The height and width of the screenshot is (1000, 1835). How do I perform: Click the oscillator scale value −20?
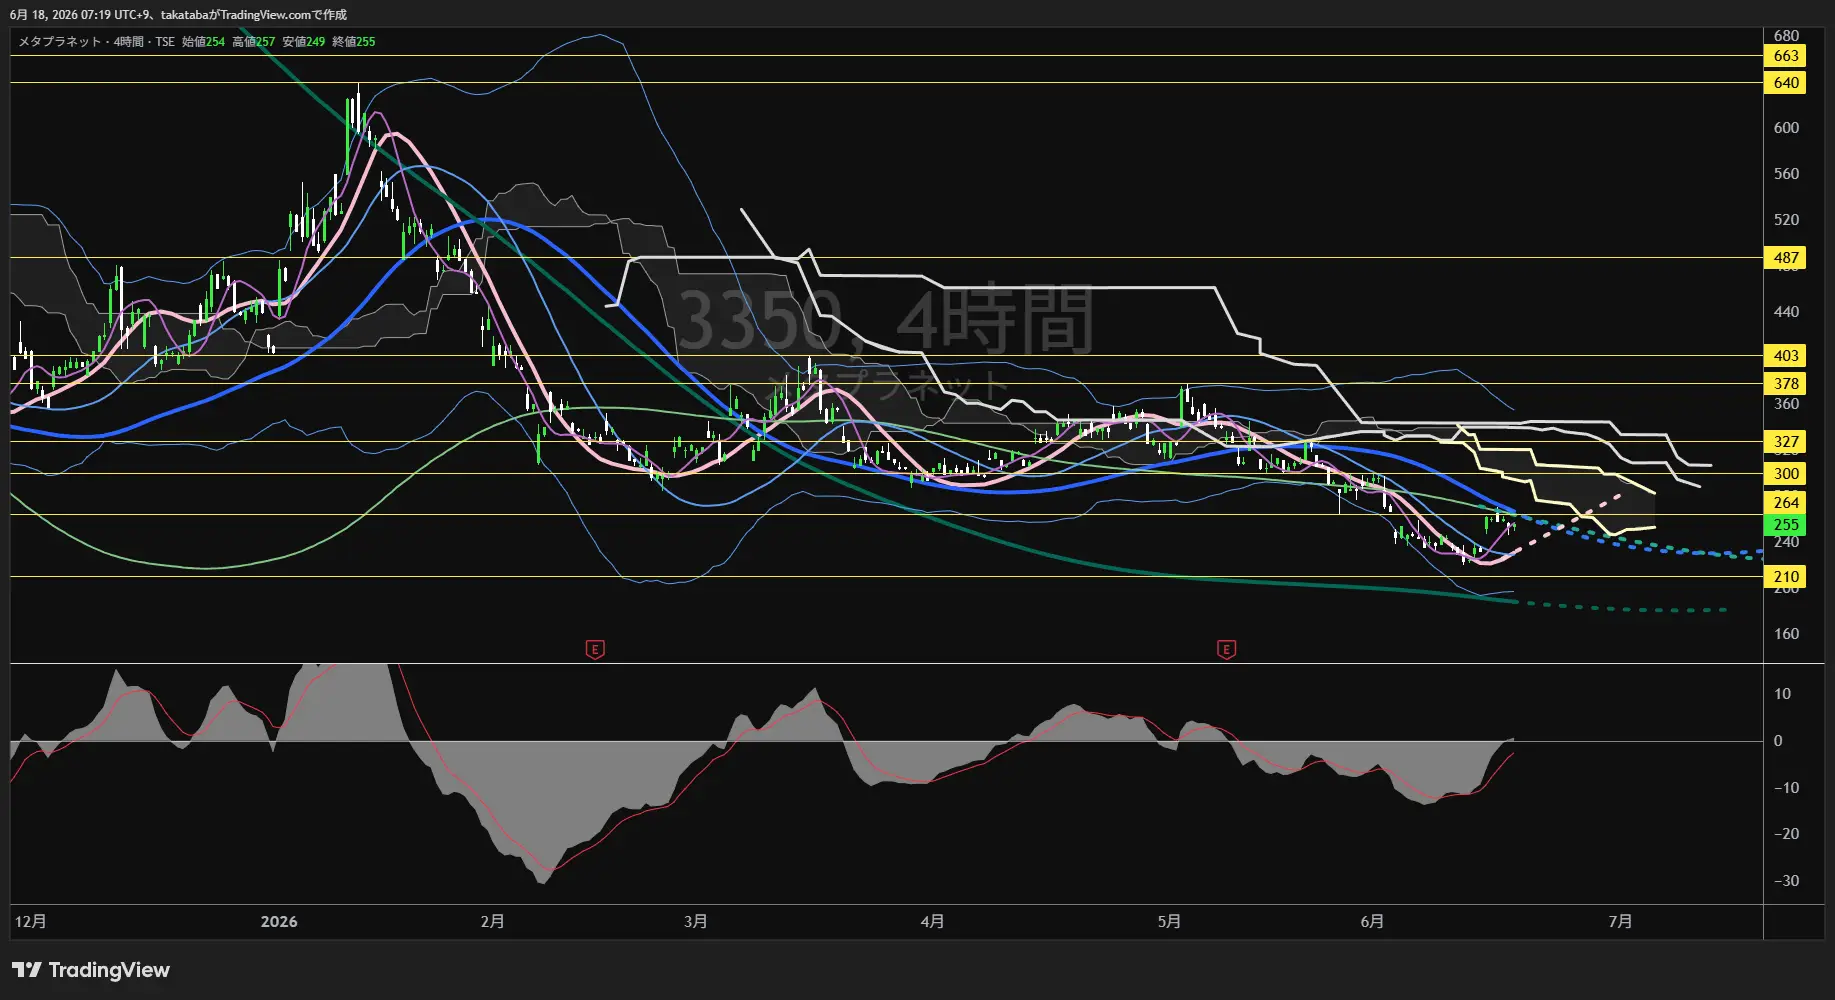[1786, 834]
